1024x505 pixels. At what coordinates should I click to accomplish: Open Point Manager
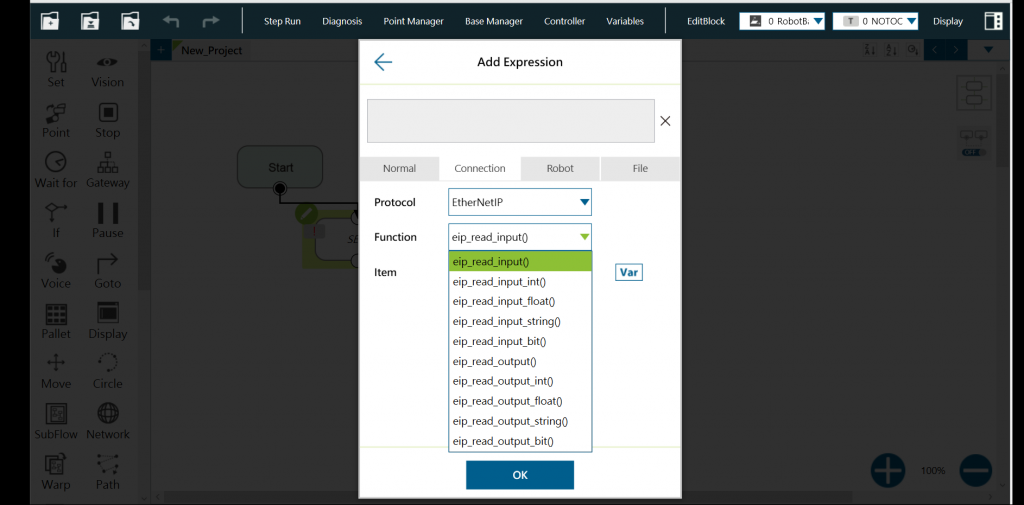tap(413, 21)
